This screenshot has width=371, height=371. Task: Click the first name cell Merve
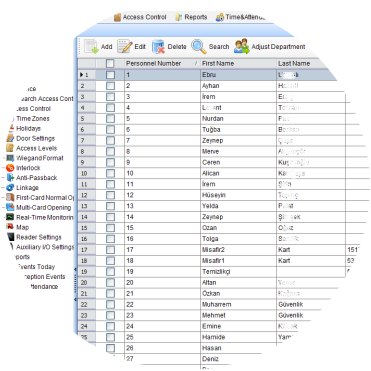tap(238, 151)
